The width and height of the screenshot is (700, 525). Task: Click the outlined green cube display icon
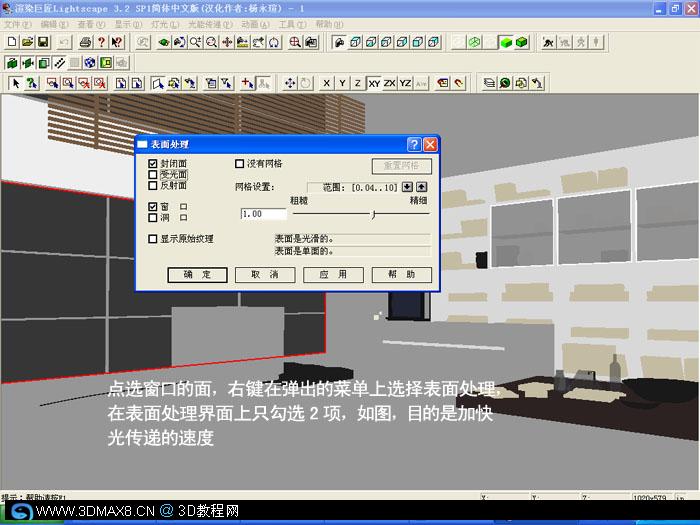521,42
